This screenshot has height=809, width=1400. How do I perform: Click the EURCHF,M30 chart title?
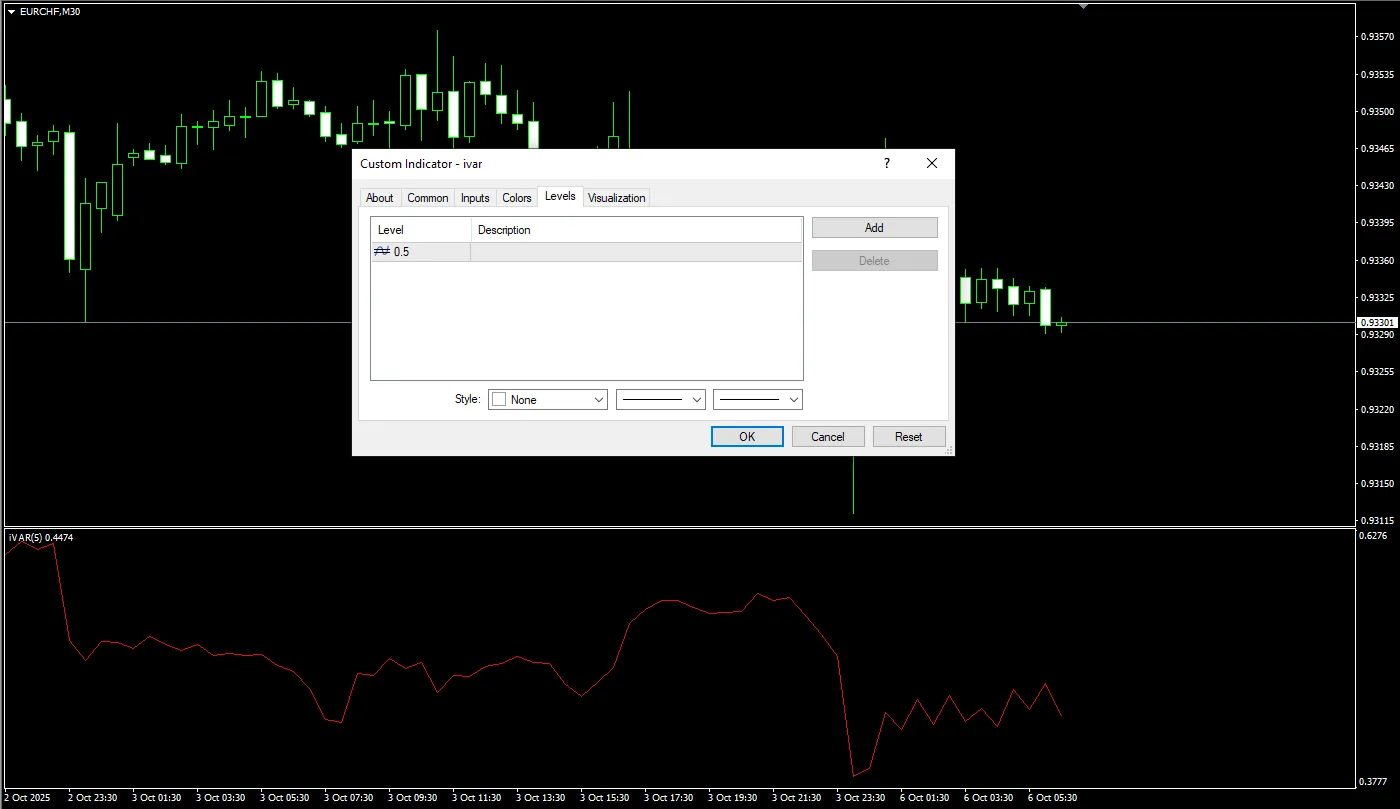[50, 11]
